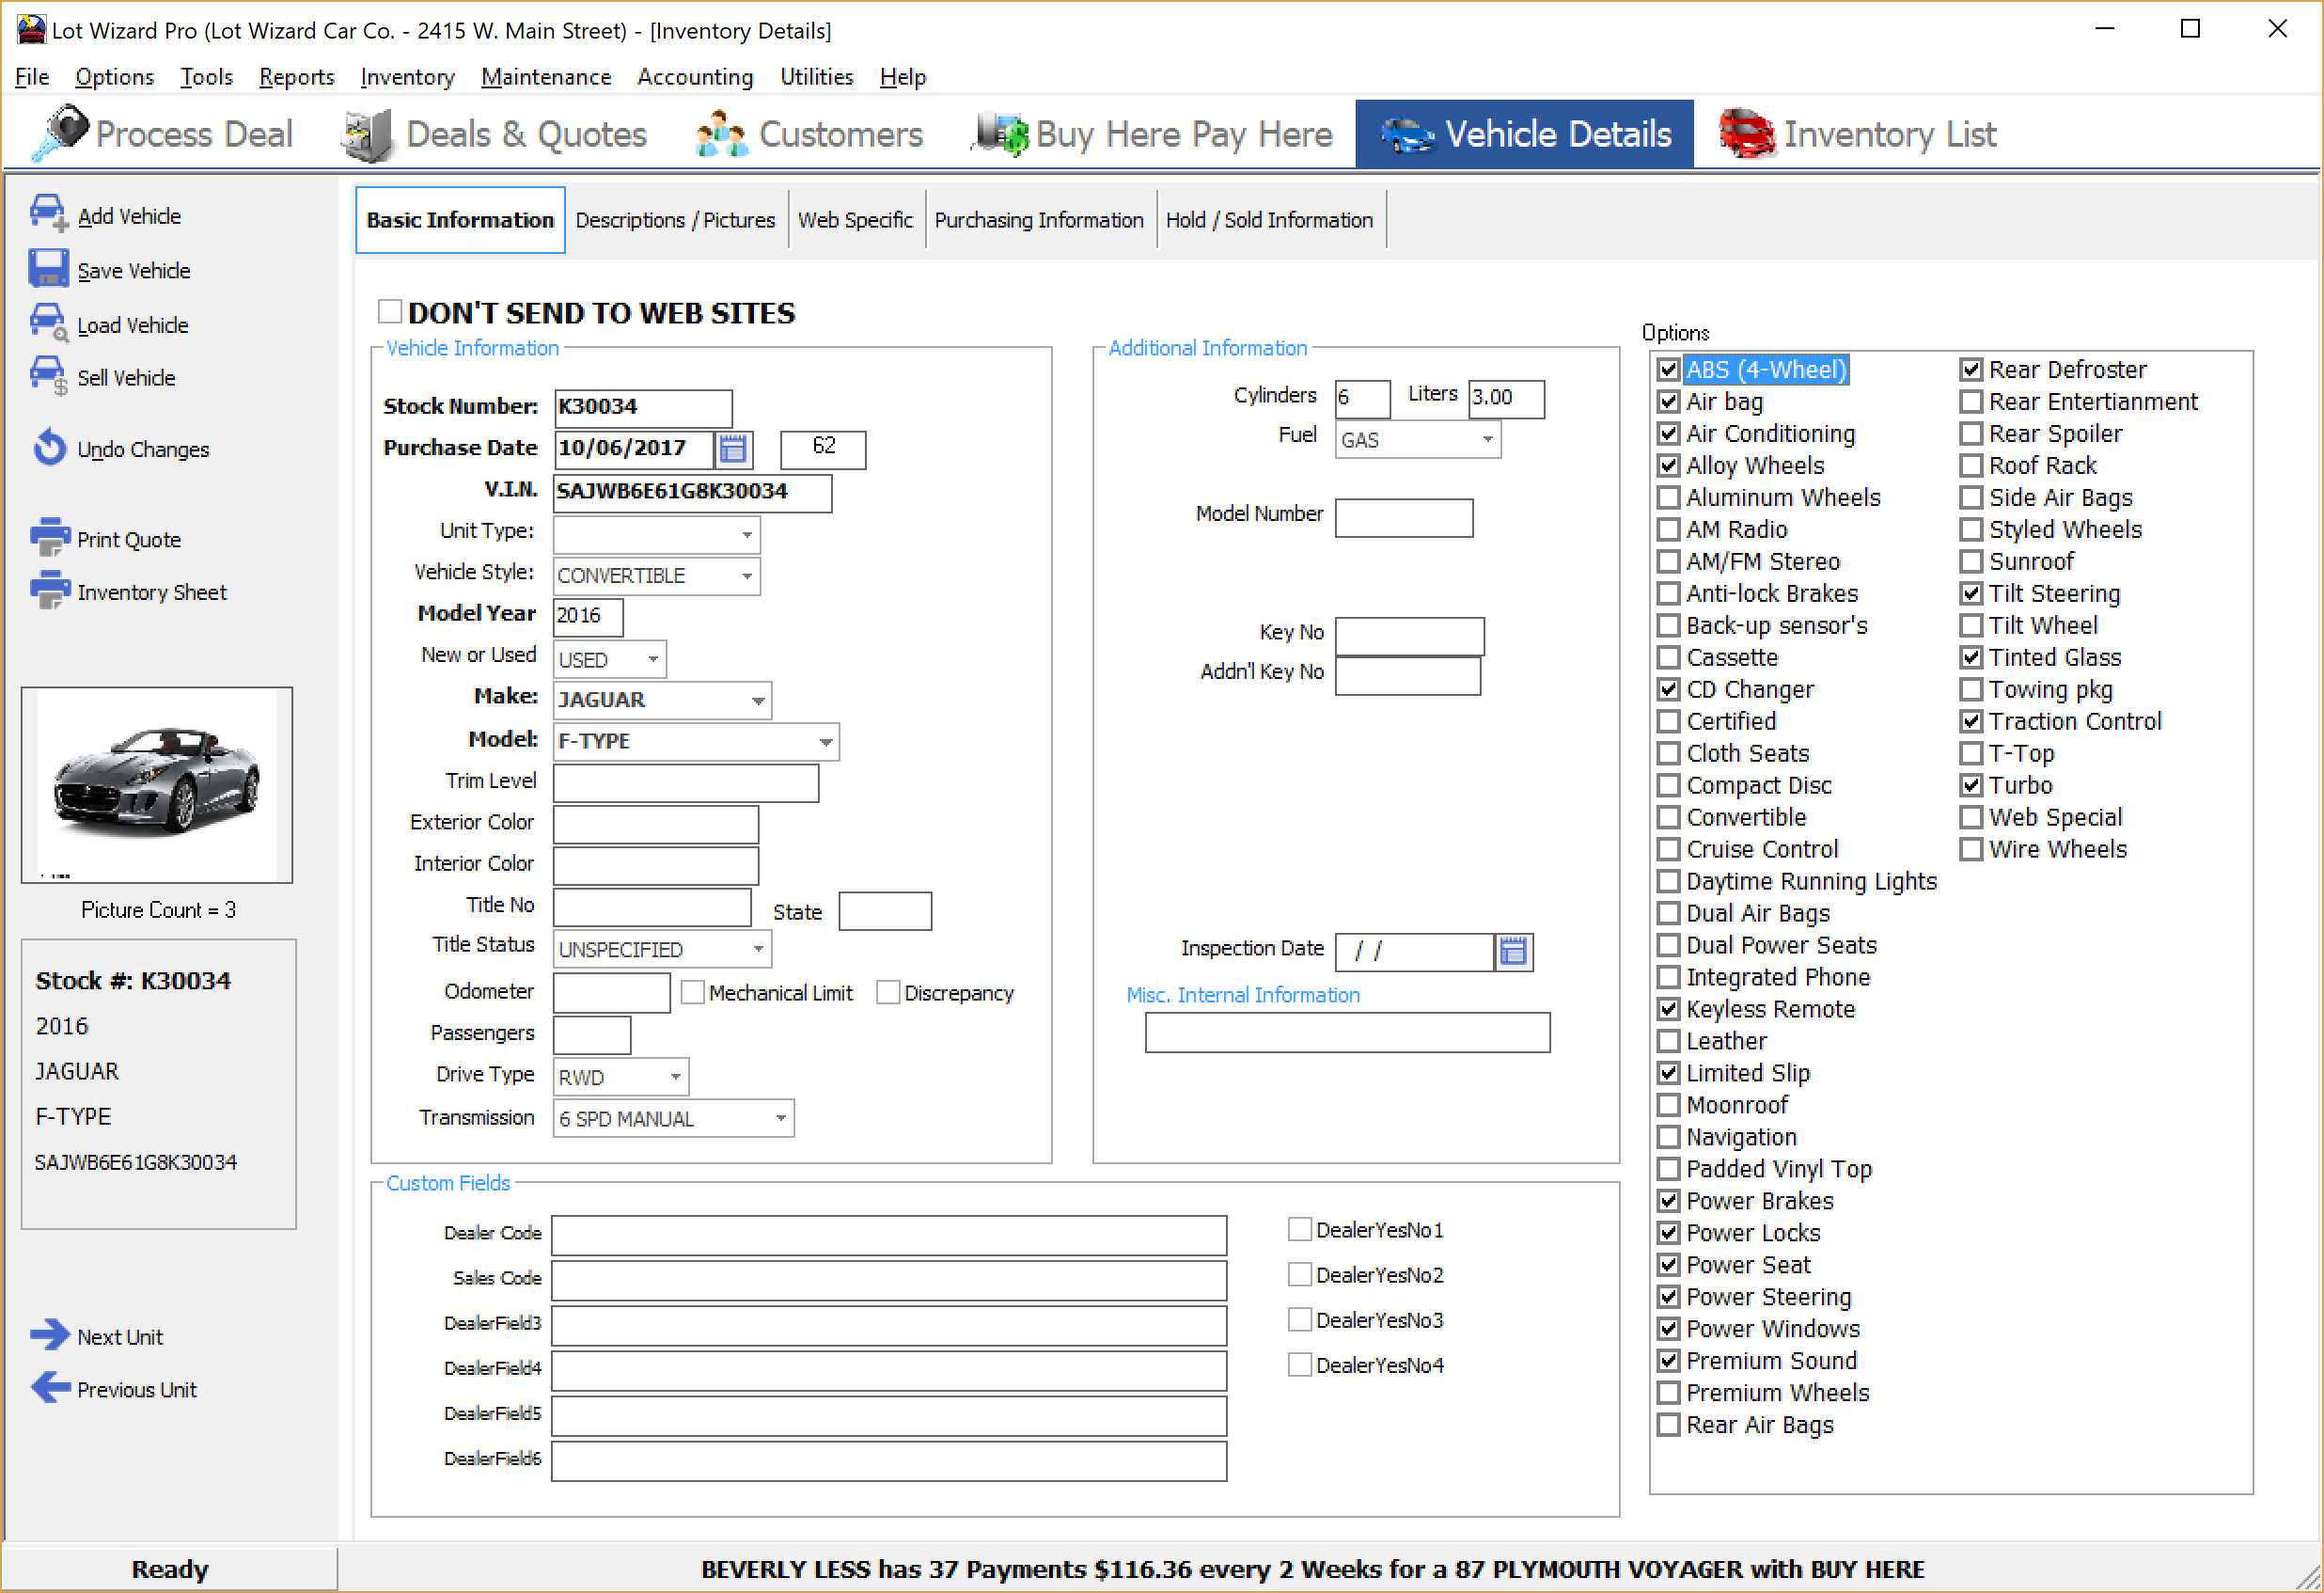
Task: Open the Transmission dropdown list
Action: point(781,1118)
